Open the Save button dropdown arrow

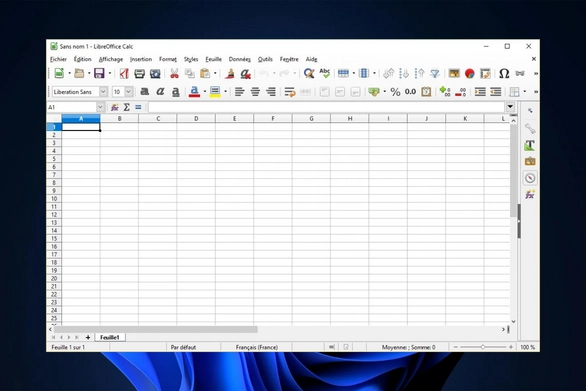point(110,73)
